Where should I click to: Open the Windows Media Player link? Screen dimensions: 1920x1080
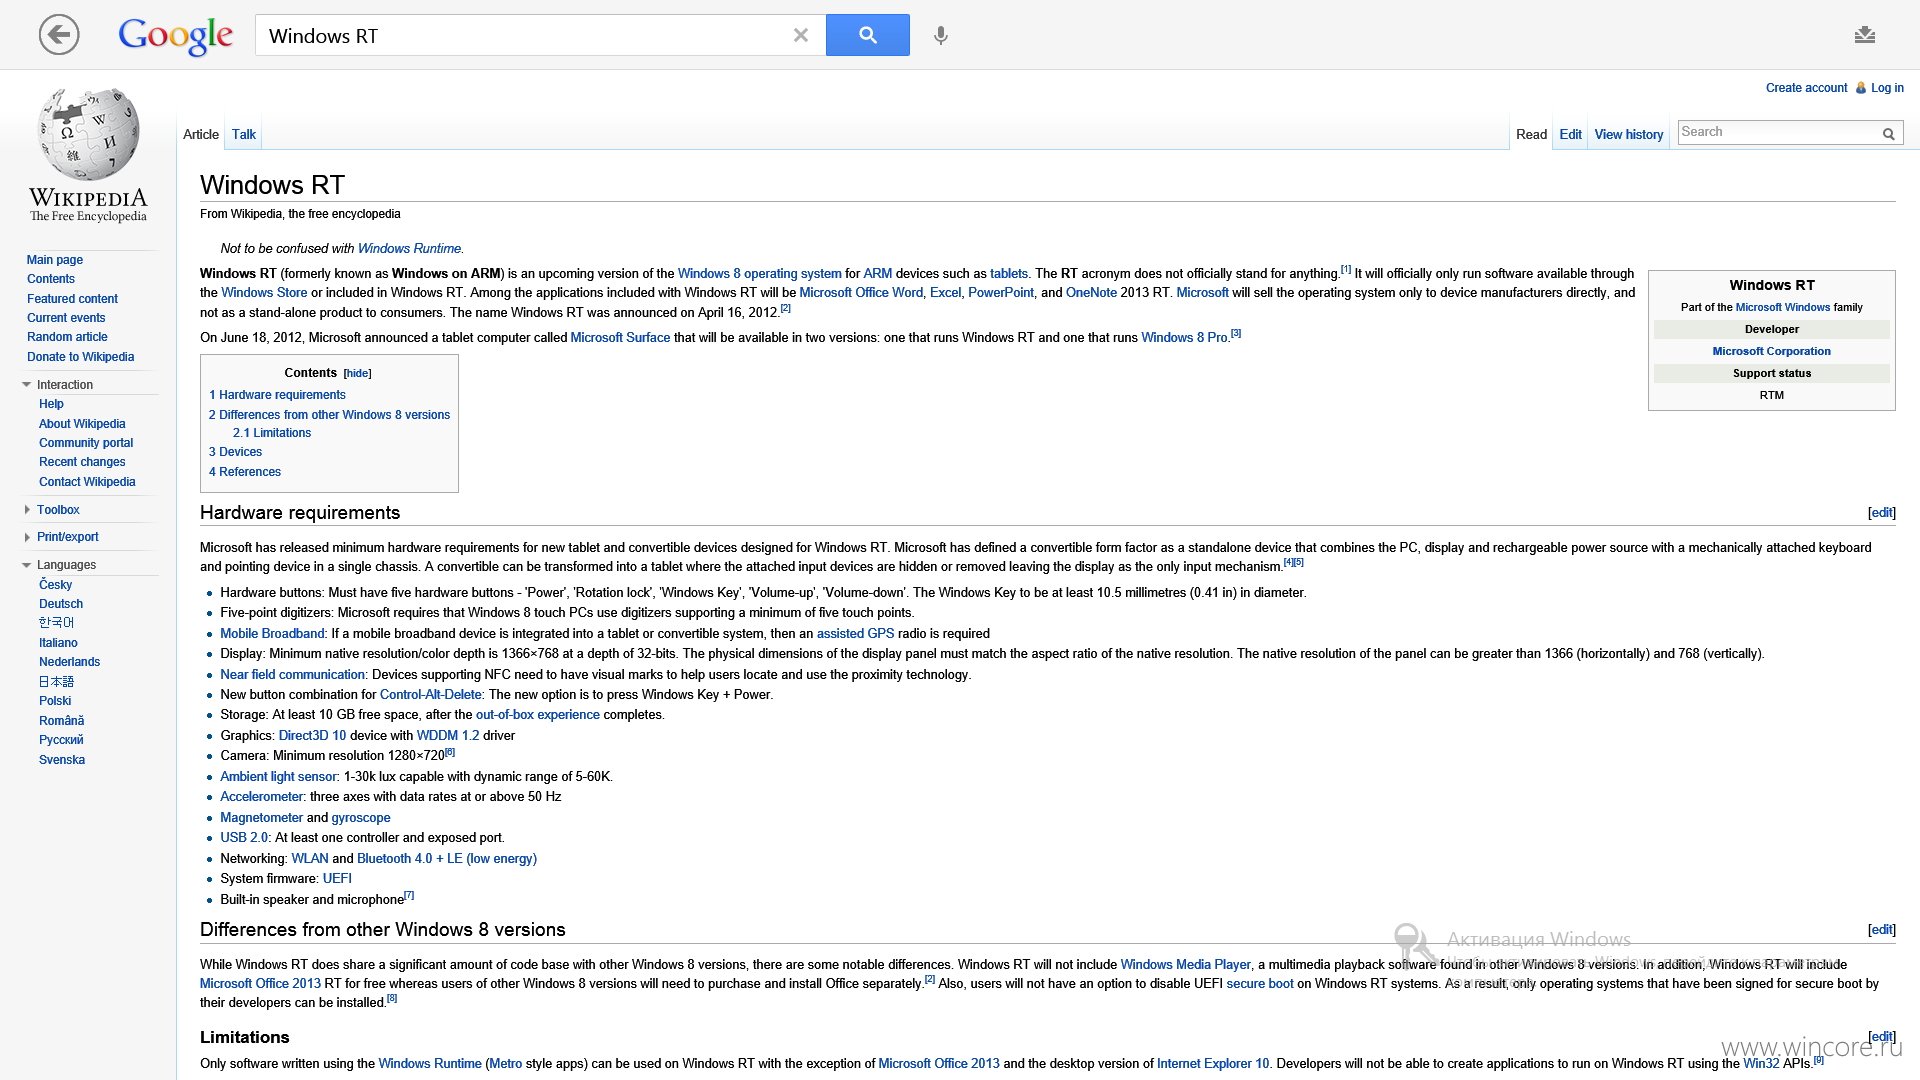[1185, 965]
